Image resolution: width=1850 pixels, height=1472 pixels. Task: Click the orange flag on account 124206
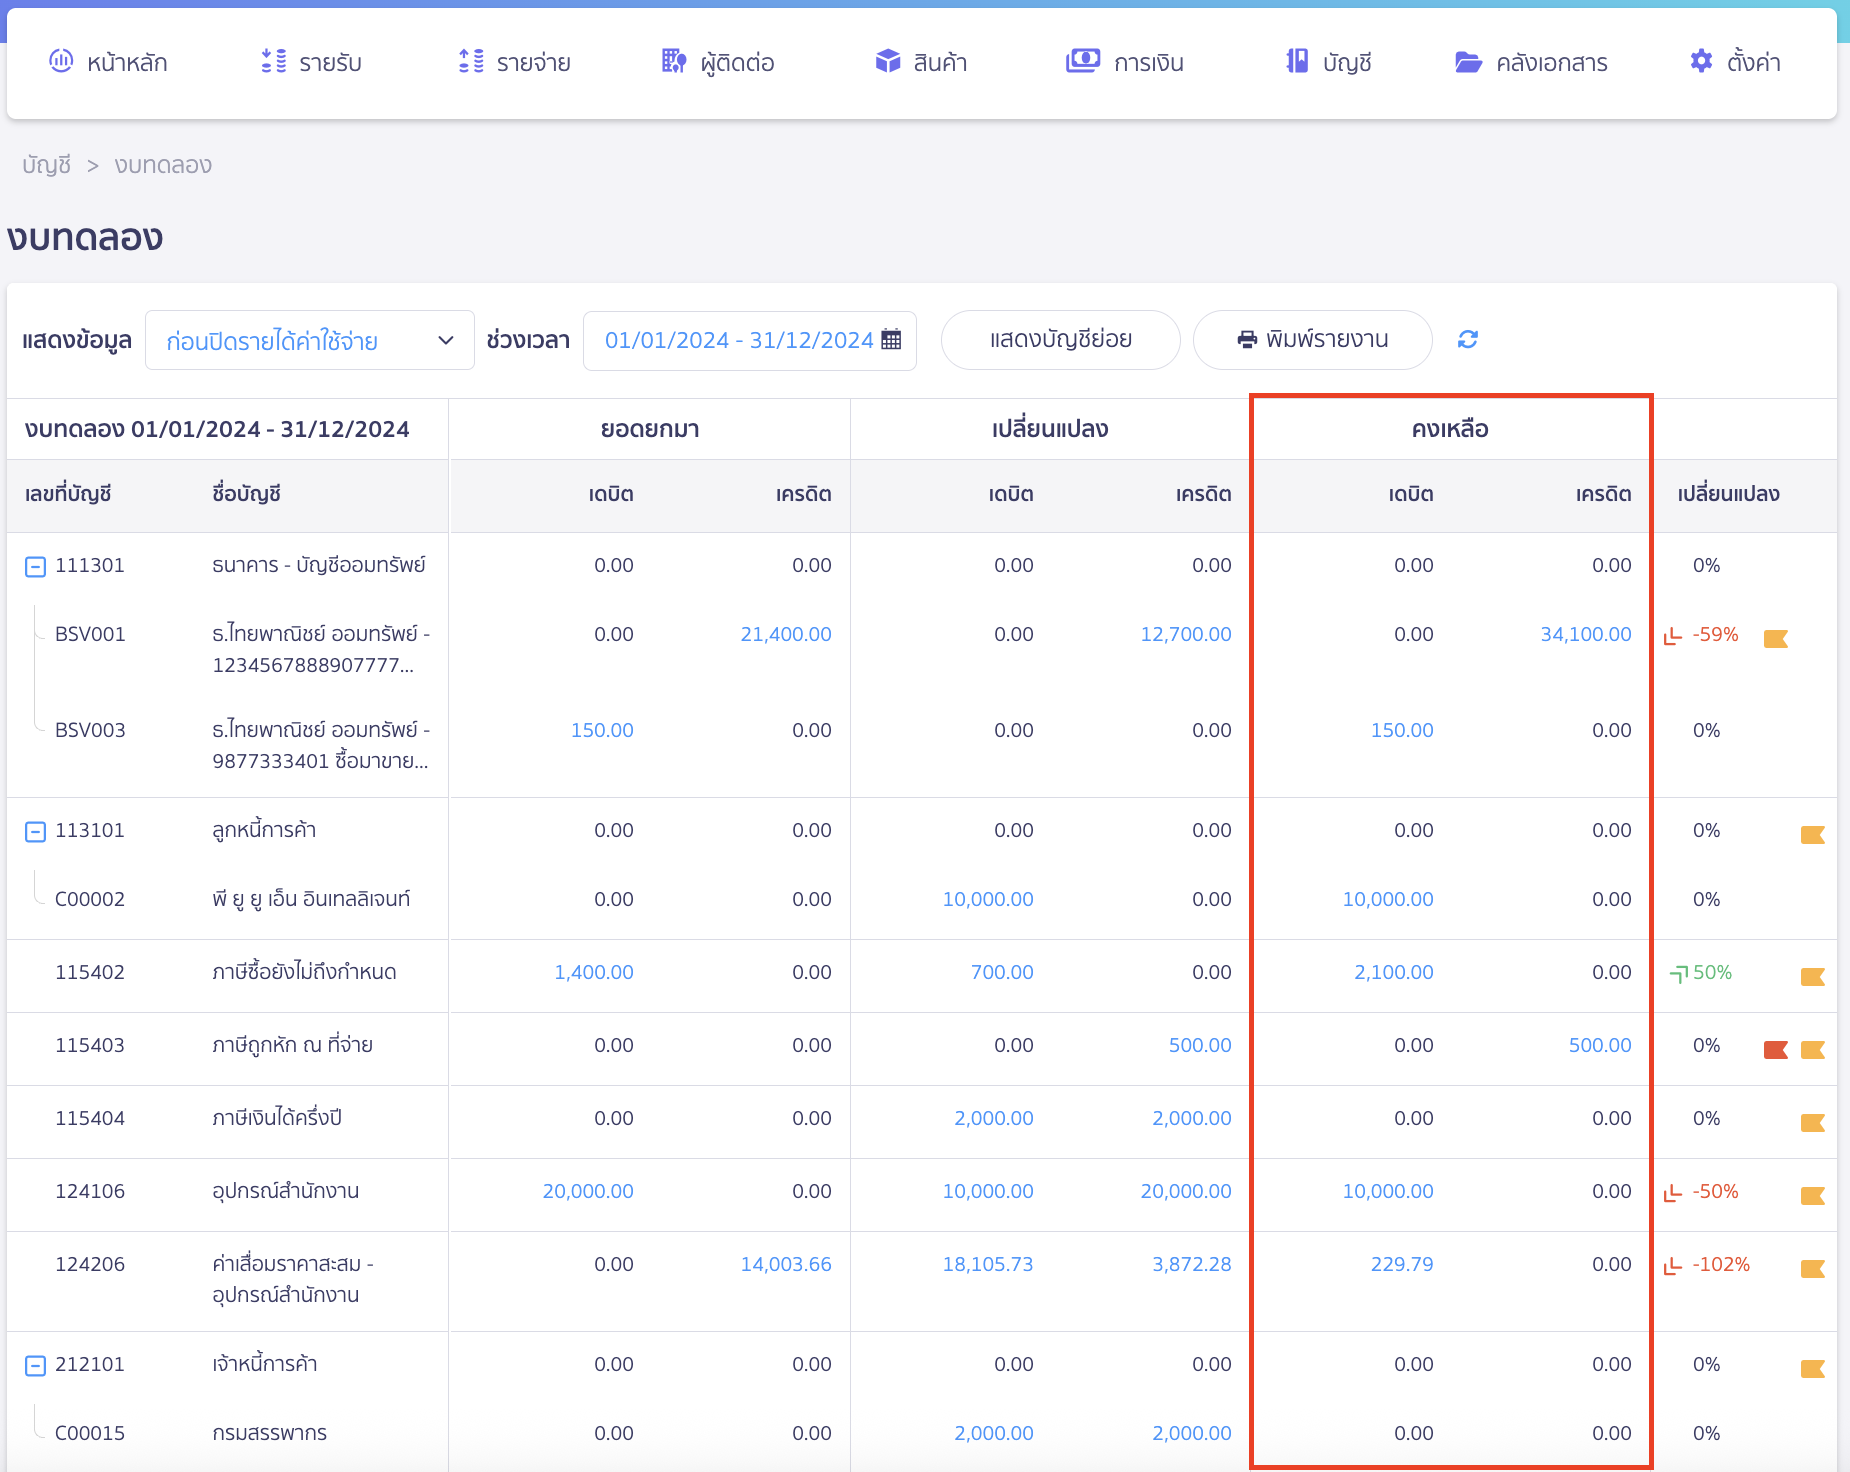(x=1812, y=1268)
